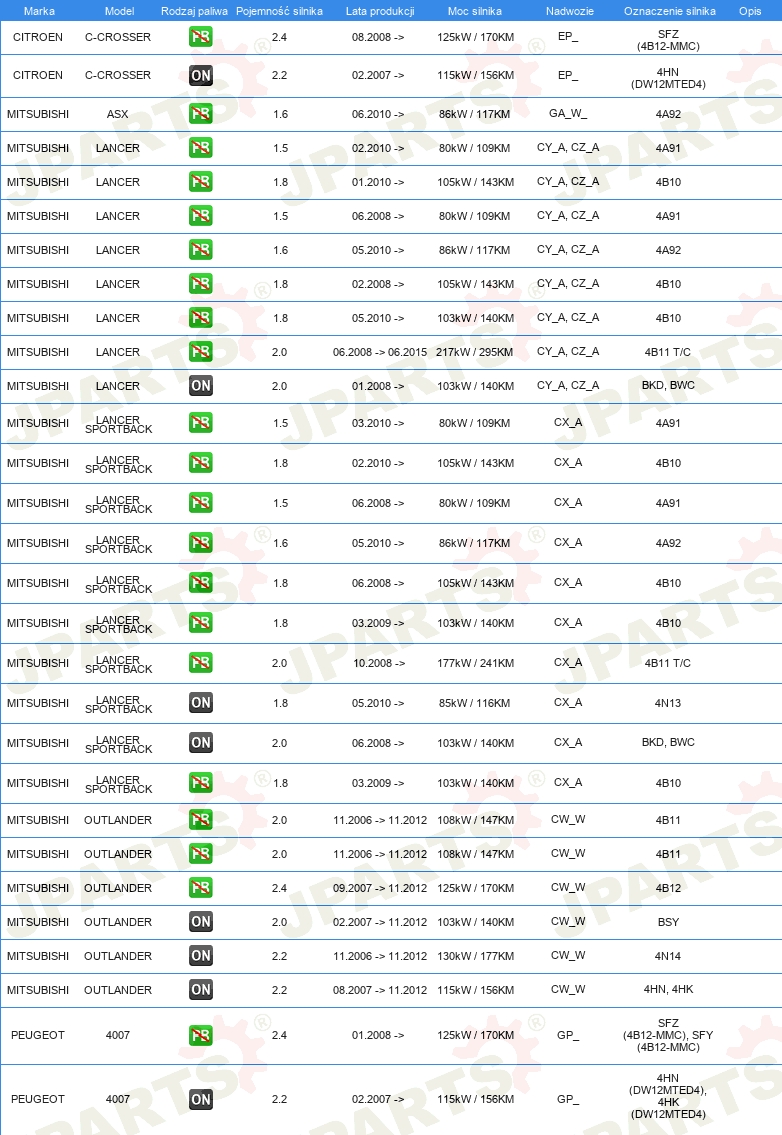Viewport: 782px width, 1135px height.
Task: Click the Lata produkcji column header
Action: [x=380, y=11]
